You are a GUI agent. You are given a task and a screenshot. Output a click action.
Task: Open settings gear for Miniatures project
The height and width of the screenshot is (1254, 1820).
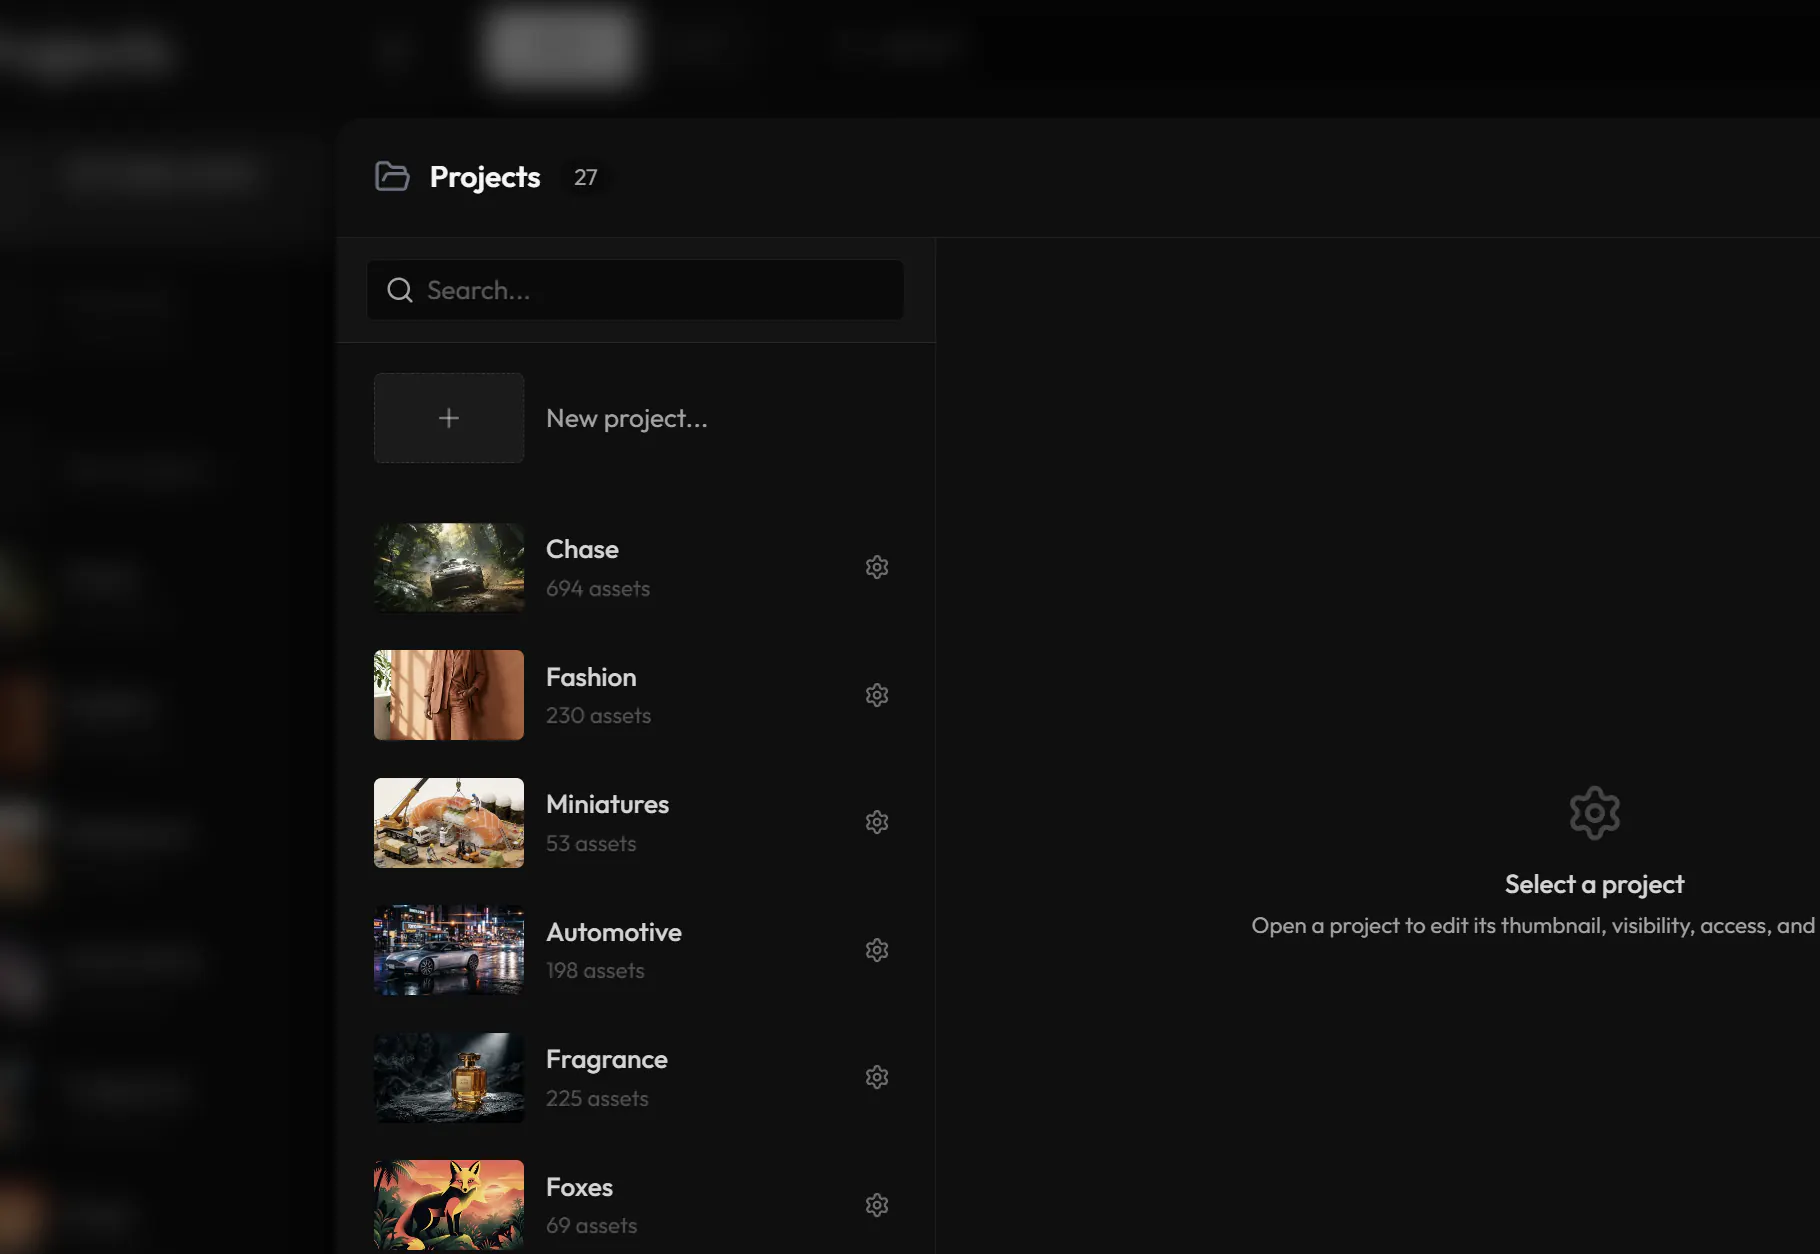[x=877, y=822]
